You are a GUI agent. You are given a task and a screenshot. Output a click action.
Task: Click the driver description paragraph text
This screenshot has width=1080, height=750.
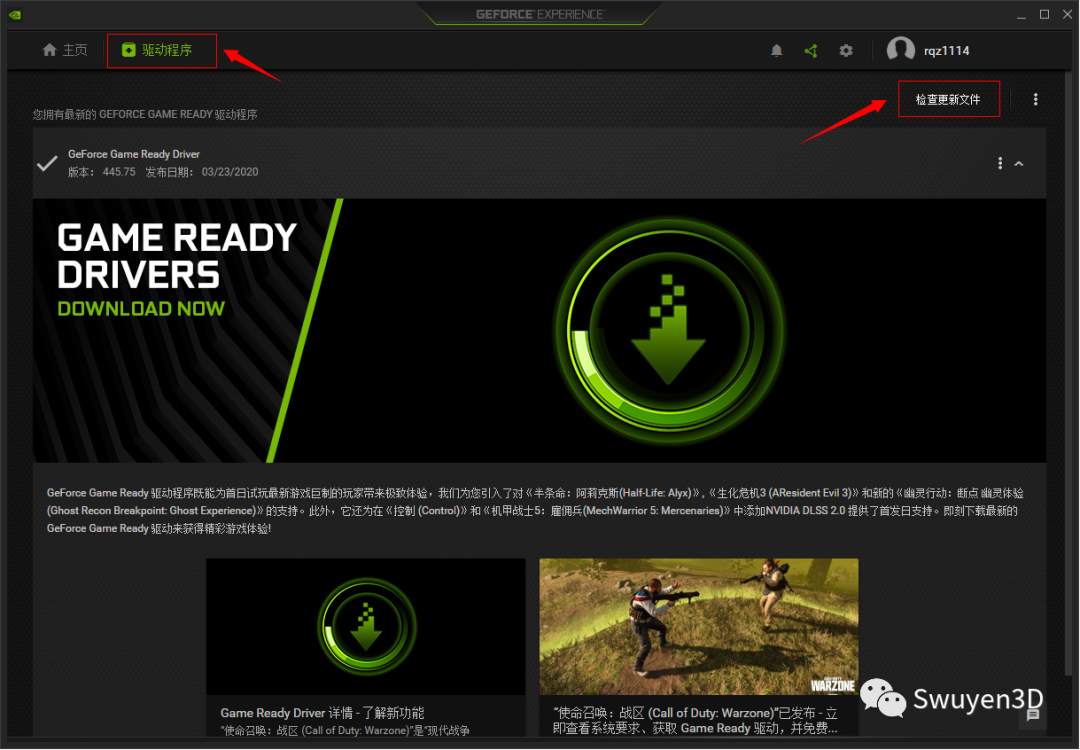tap(535, 510)
